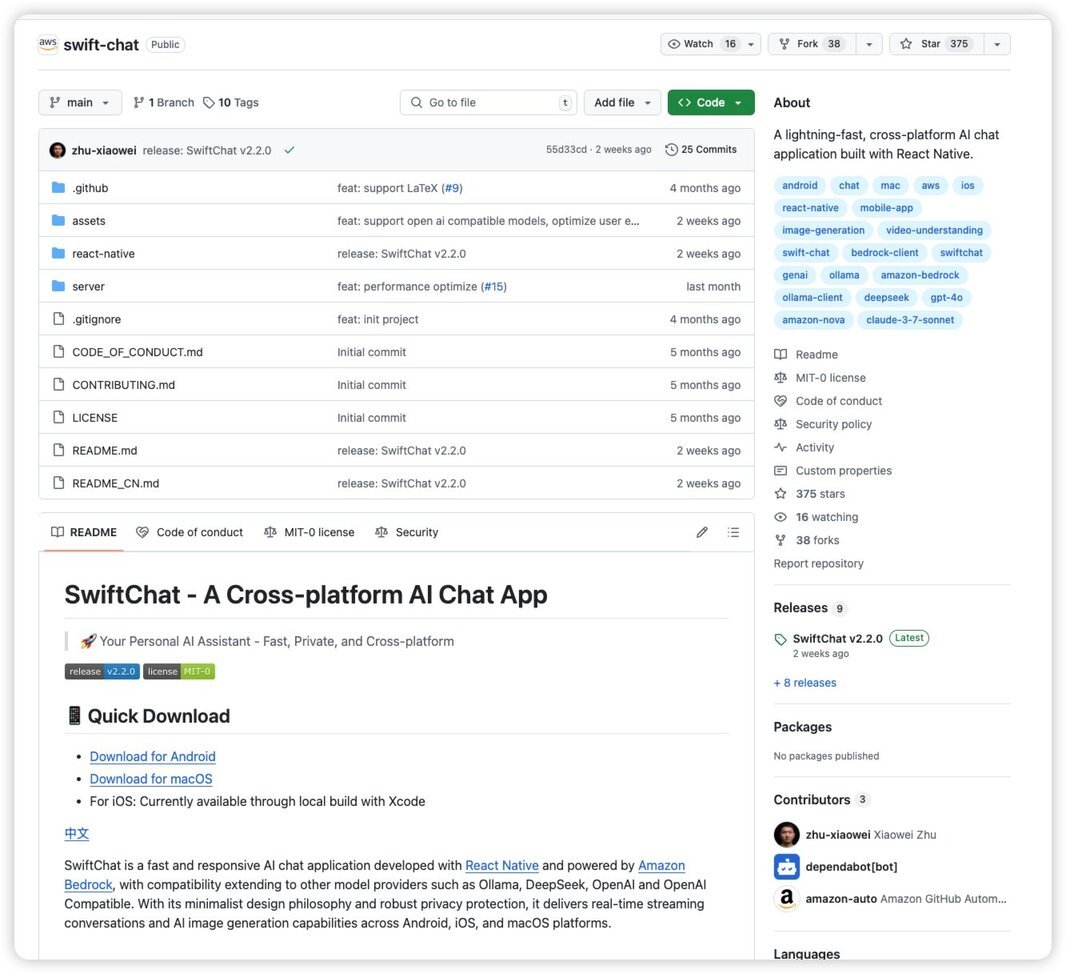Click the commit history clock icon
Screen dimensions: 1066x974
point(671,150)
